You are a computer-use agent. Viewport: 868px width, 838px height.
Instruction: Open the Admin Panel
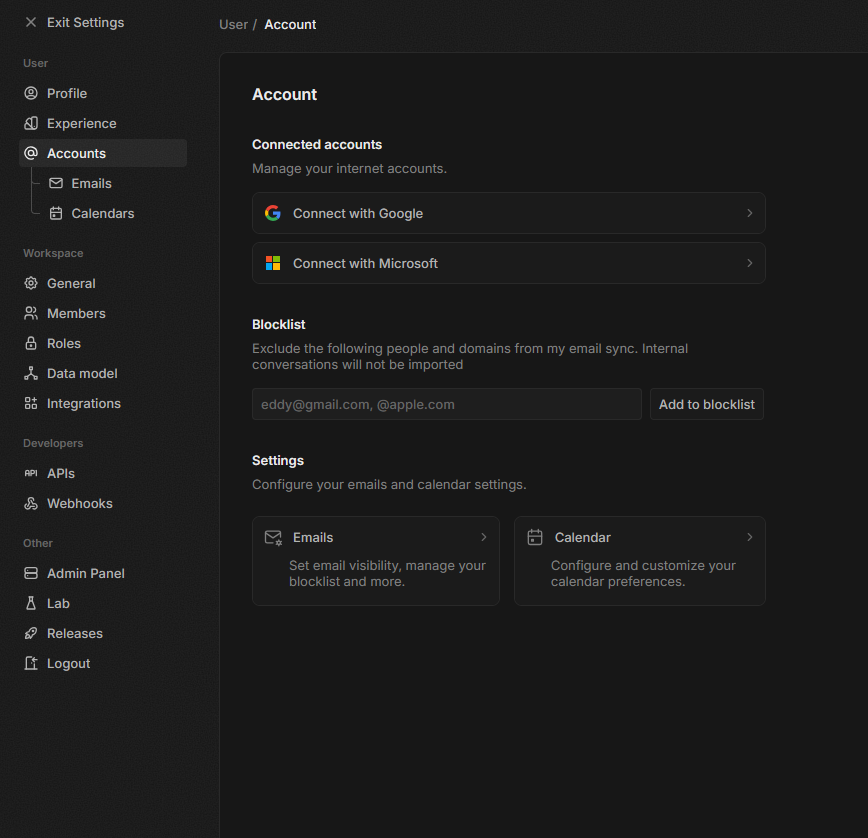(103, 573)
